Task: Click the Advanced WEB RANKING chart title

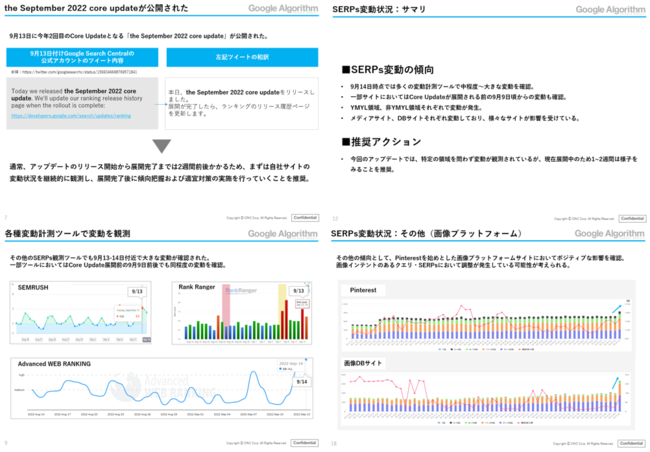Action: (x=54, y=364)
